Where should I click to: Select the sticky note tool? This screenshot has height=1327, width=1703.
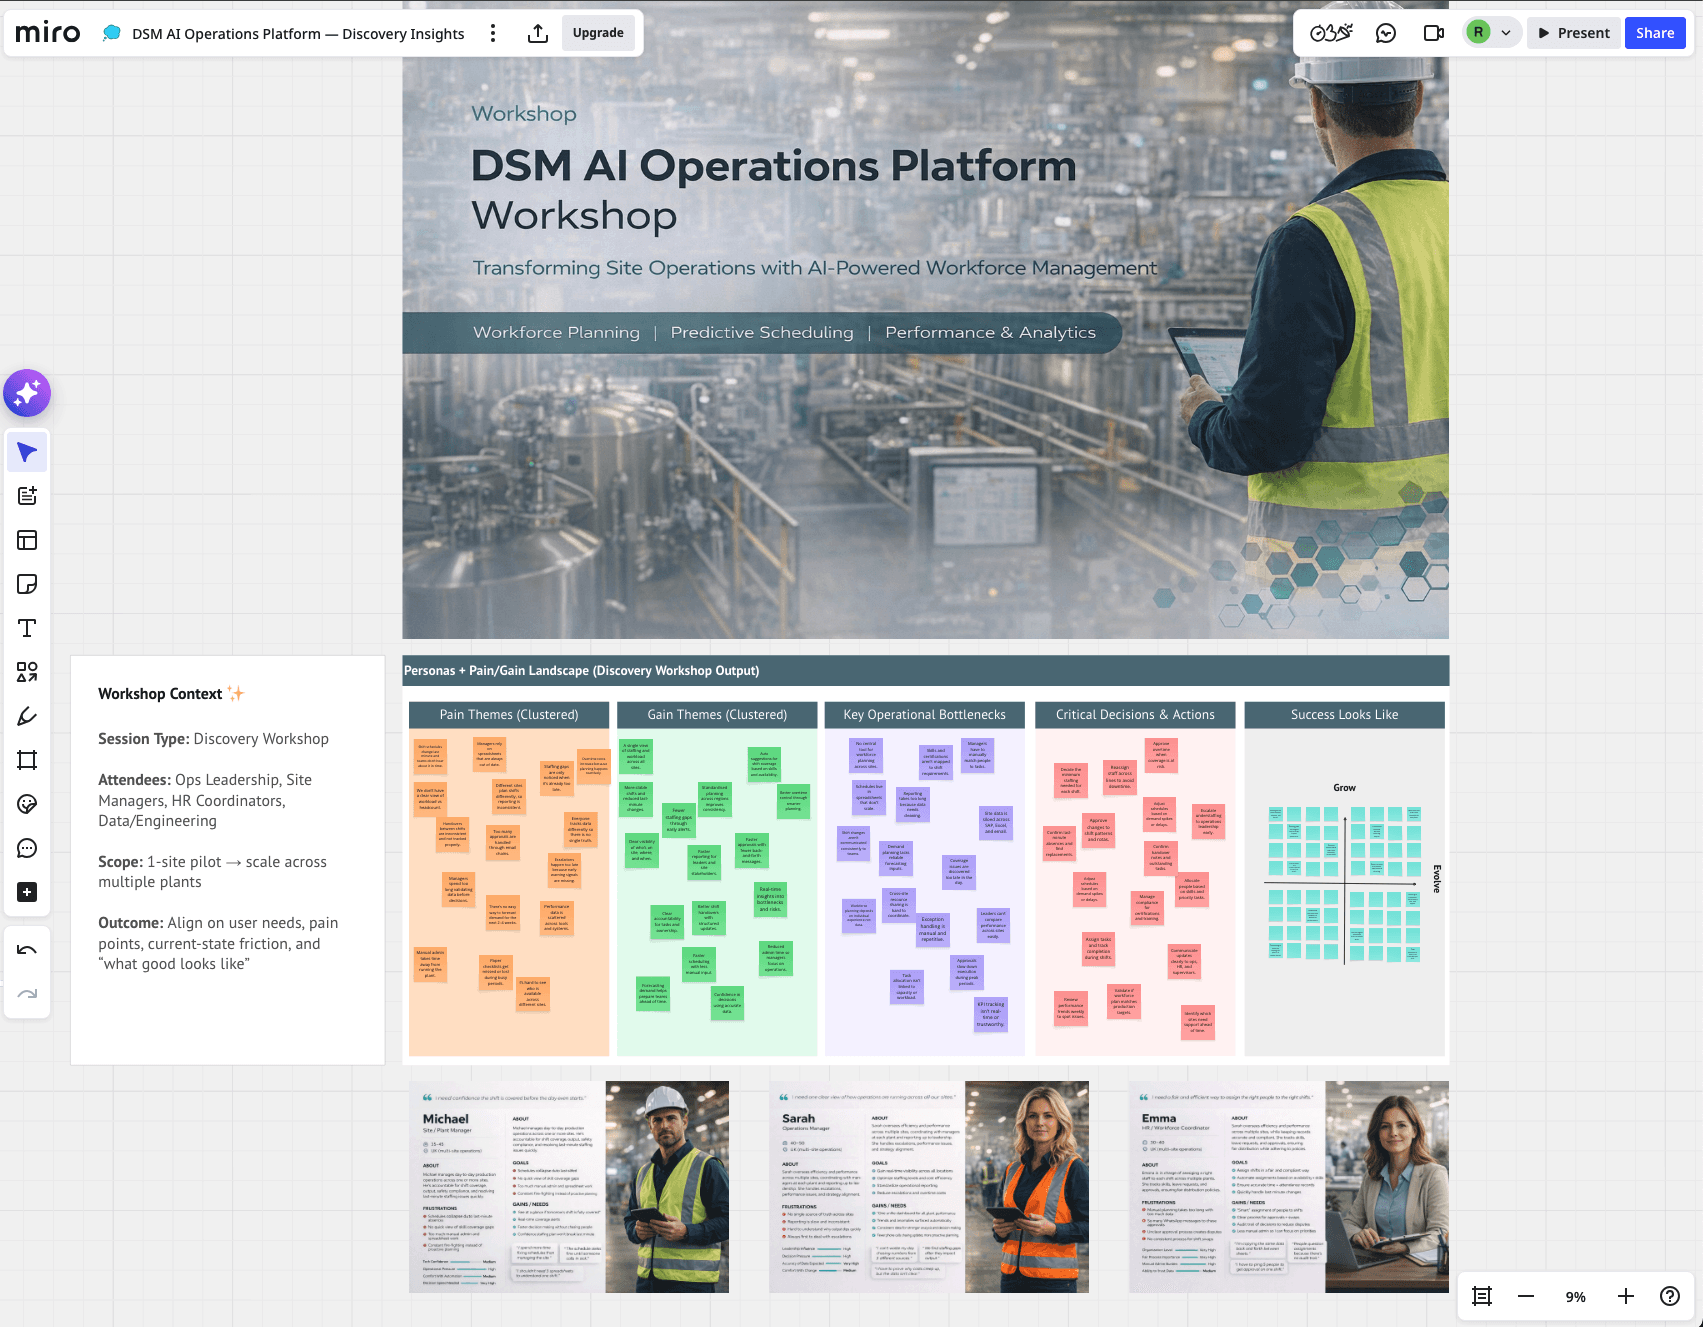27,584
